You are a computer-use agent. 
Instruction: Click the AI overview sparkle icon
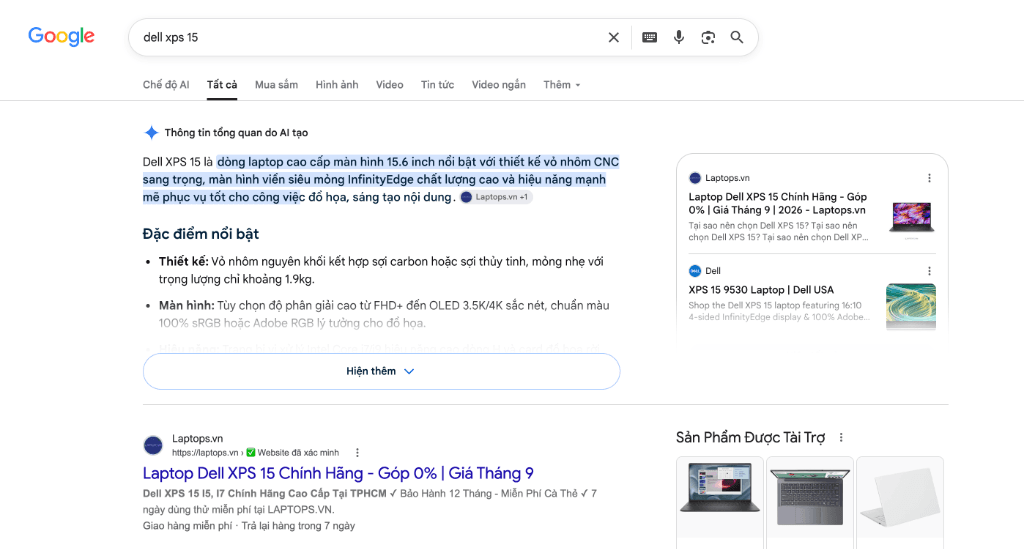(x=151, y=133)
